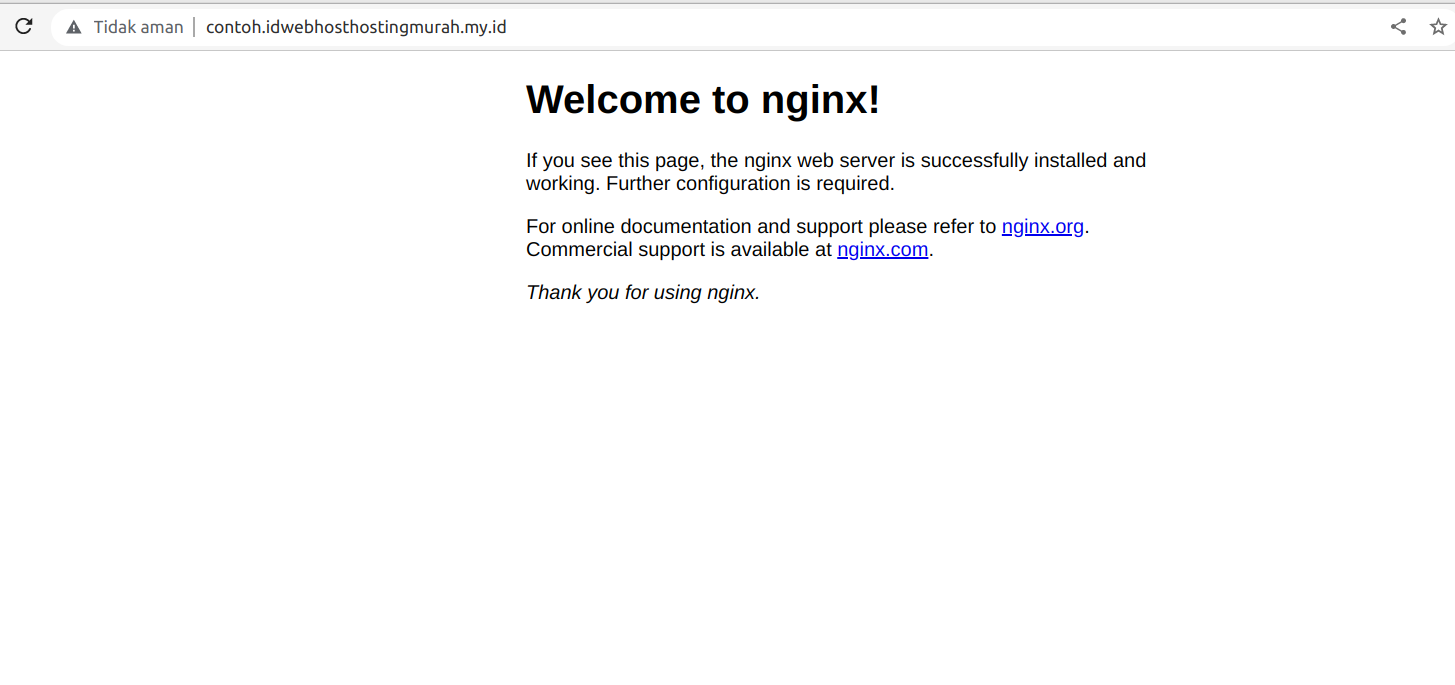Open the nginx.com commercial support link

click(x=883, y=250)
